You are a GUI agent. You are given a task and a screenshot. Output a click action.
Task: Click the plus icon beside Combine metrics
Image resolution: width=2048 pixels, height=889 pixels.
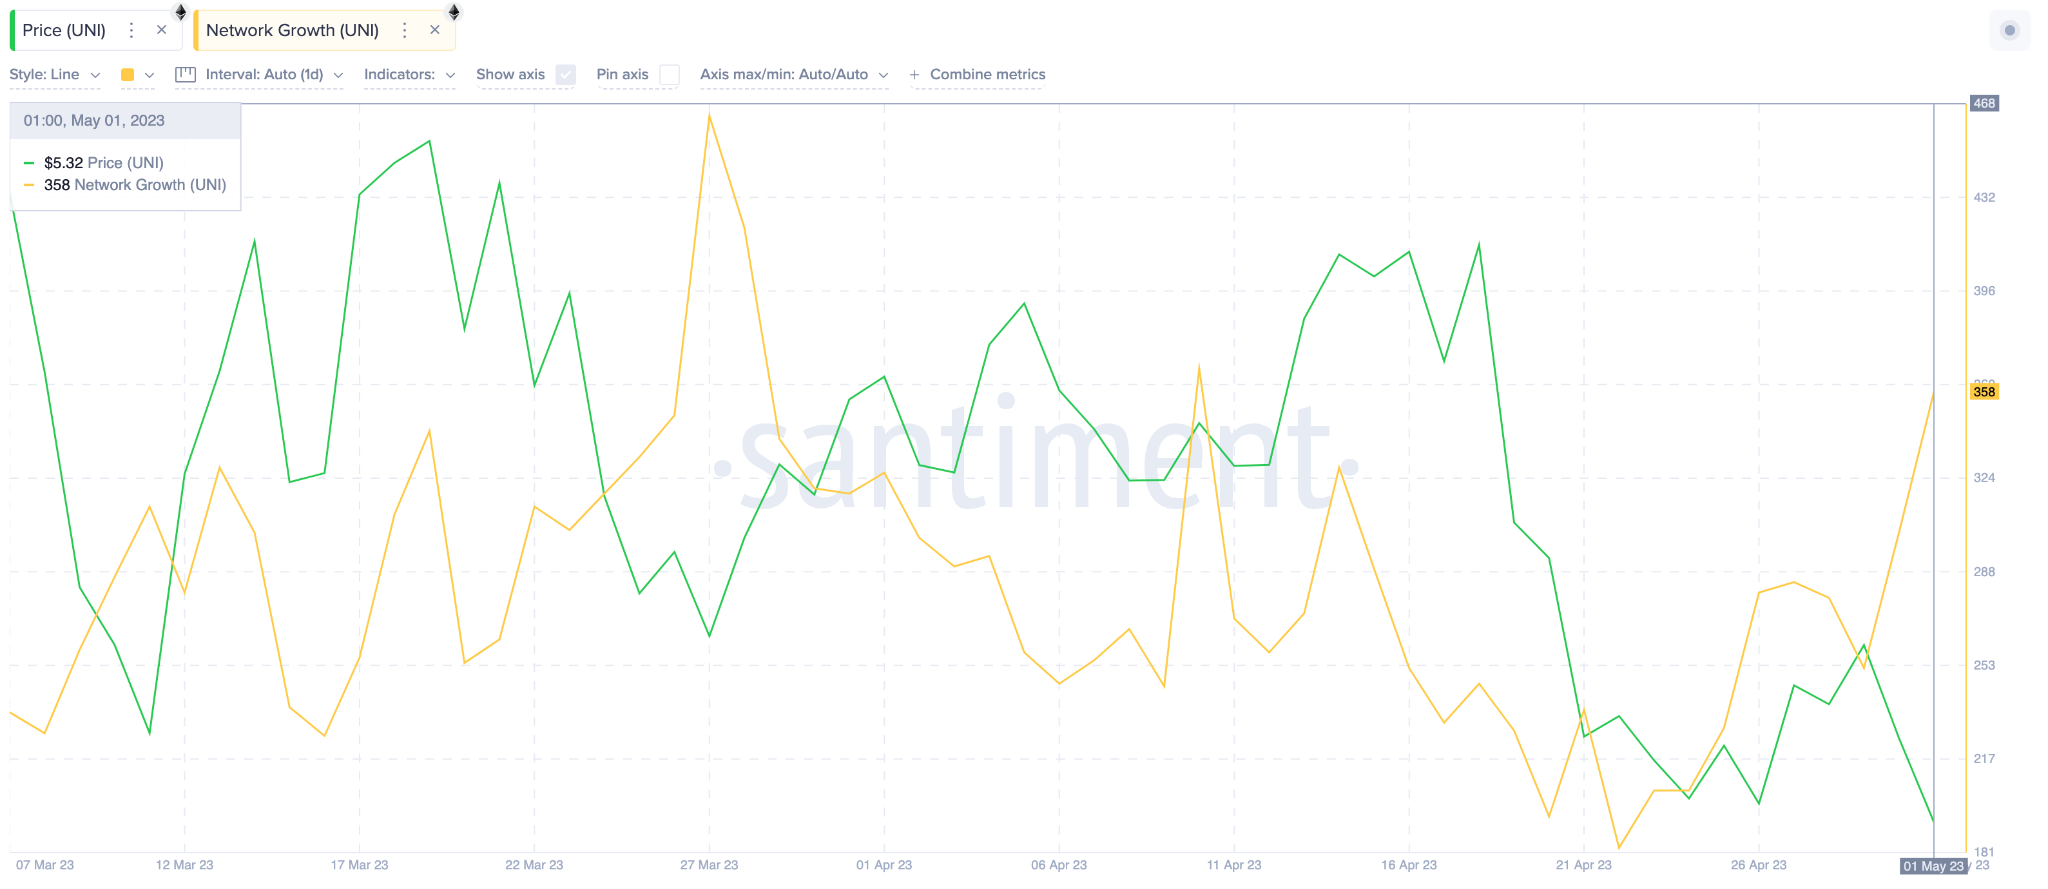click(914, 75)
